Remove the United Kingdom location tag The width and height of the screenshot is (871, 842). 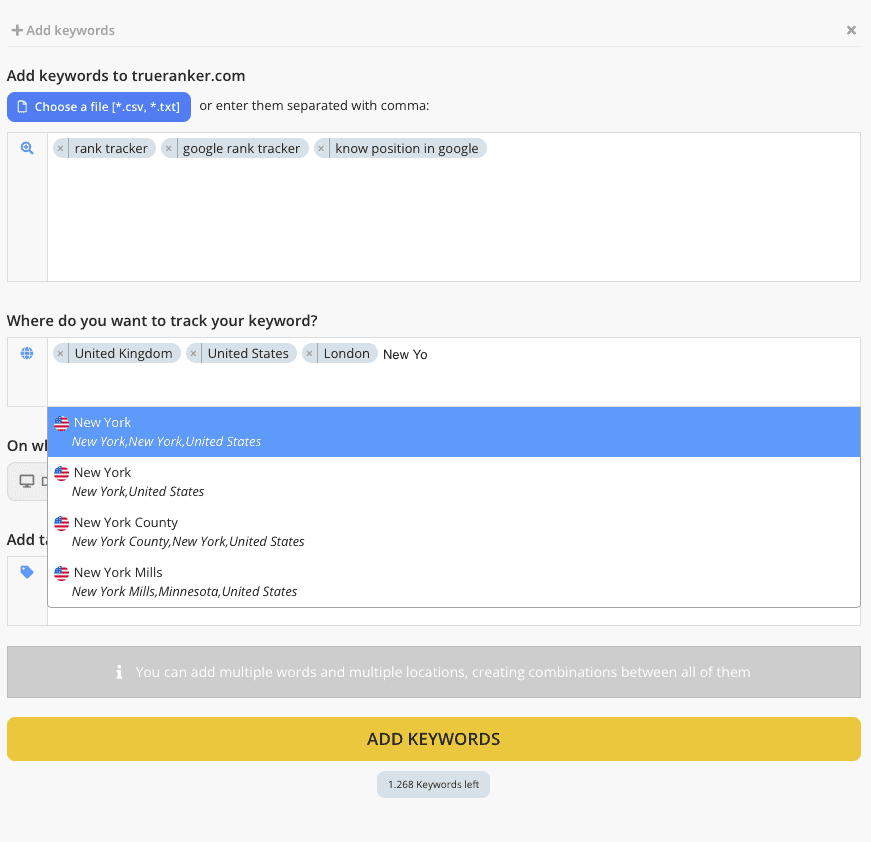pyautogui.click(x=61, y=353)
